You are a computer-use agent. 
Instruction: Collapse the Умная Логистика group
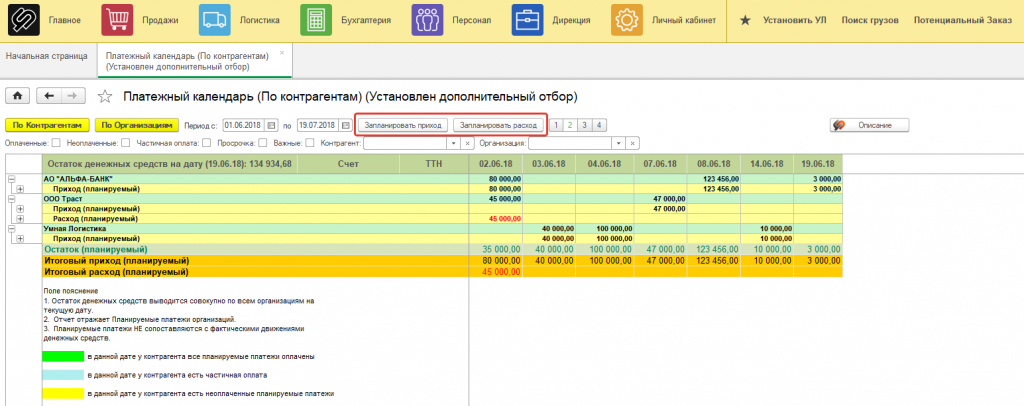click(x=10, y=228)
